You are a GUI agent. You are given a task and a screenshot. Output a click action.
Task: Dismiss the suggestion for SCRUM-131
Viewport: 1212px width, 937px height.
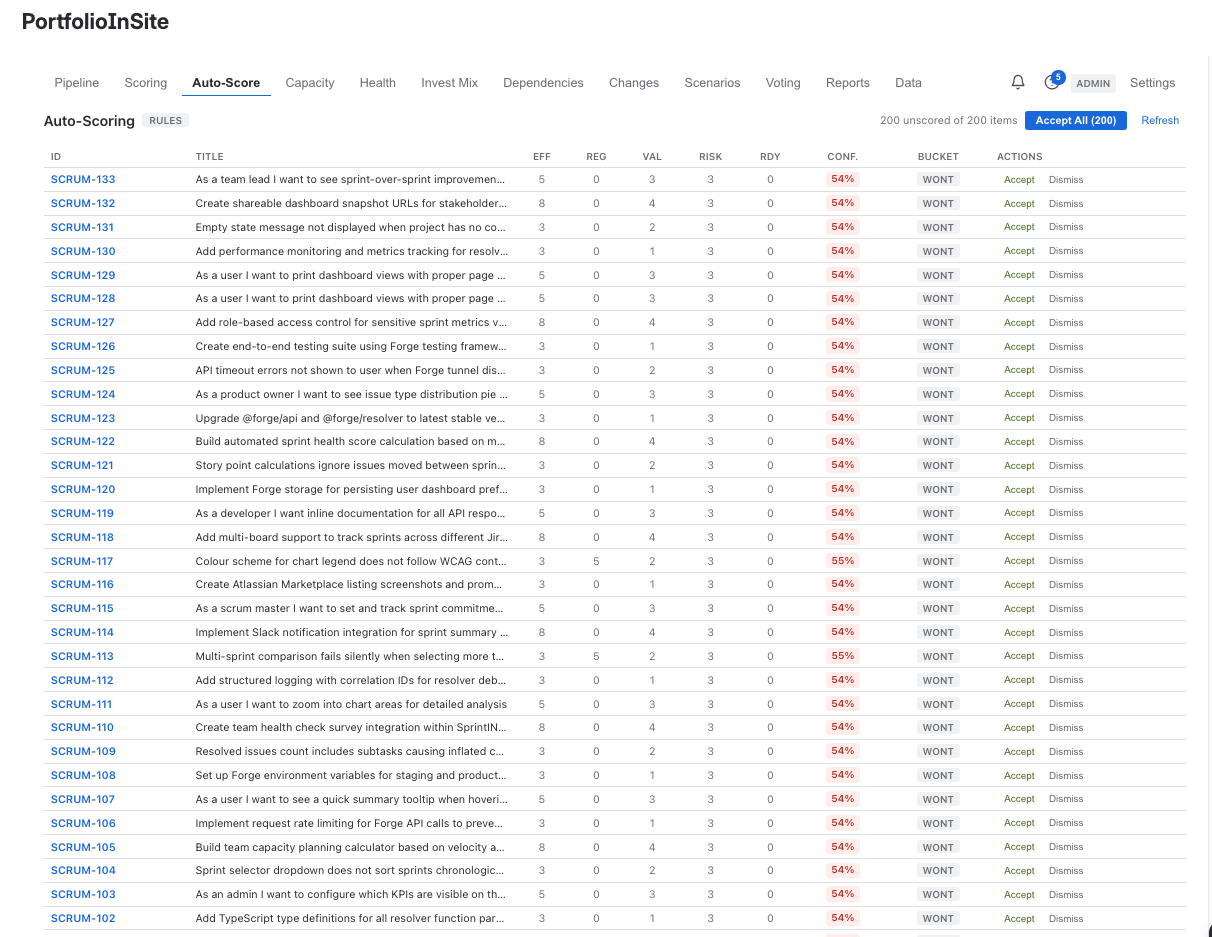[1066, 227]
